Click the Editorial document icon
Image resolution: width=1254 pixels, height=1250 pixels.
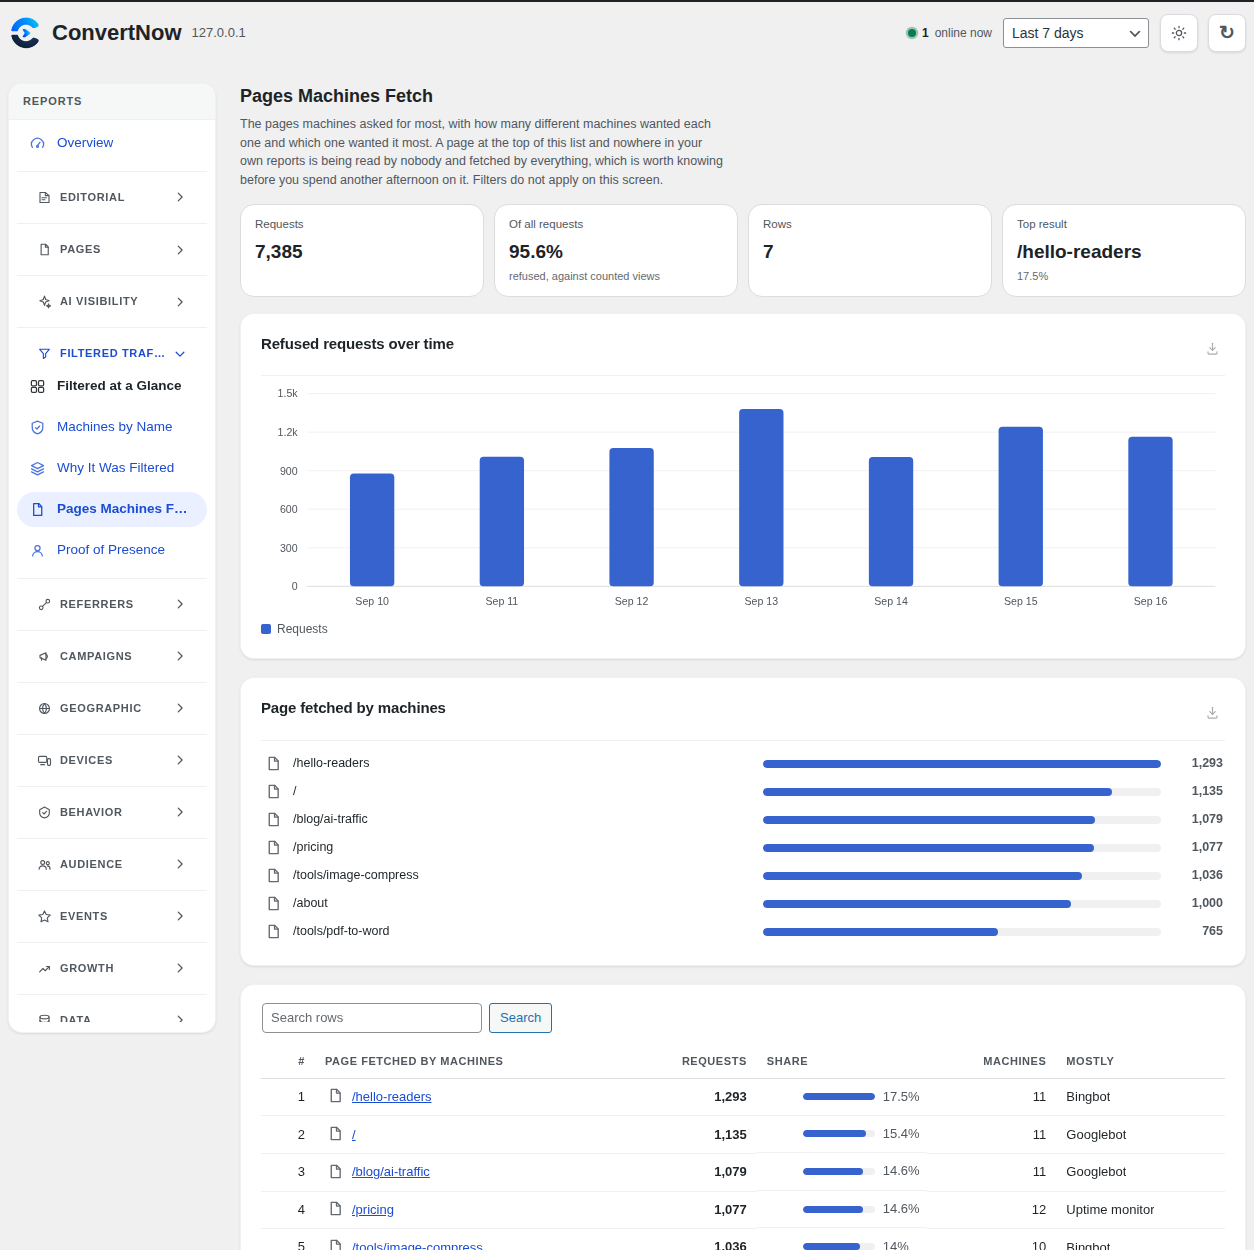pyautogui.click(x=44, y=198)
